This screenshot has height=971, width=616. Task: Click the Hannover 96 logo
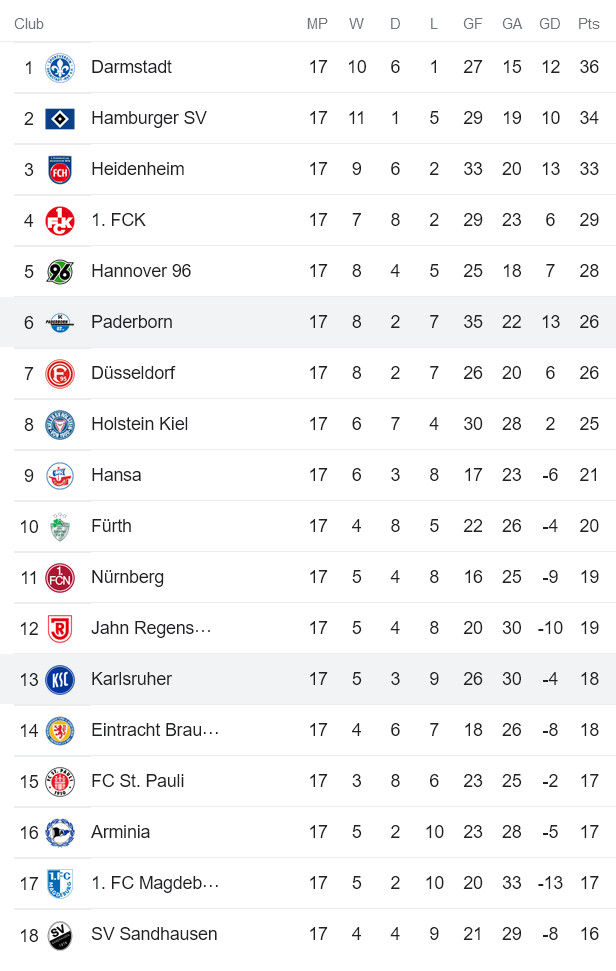tap(59, 270)
